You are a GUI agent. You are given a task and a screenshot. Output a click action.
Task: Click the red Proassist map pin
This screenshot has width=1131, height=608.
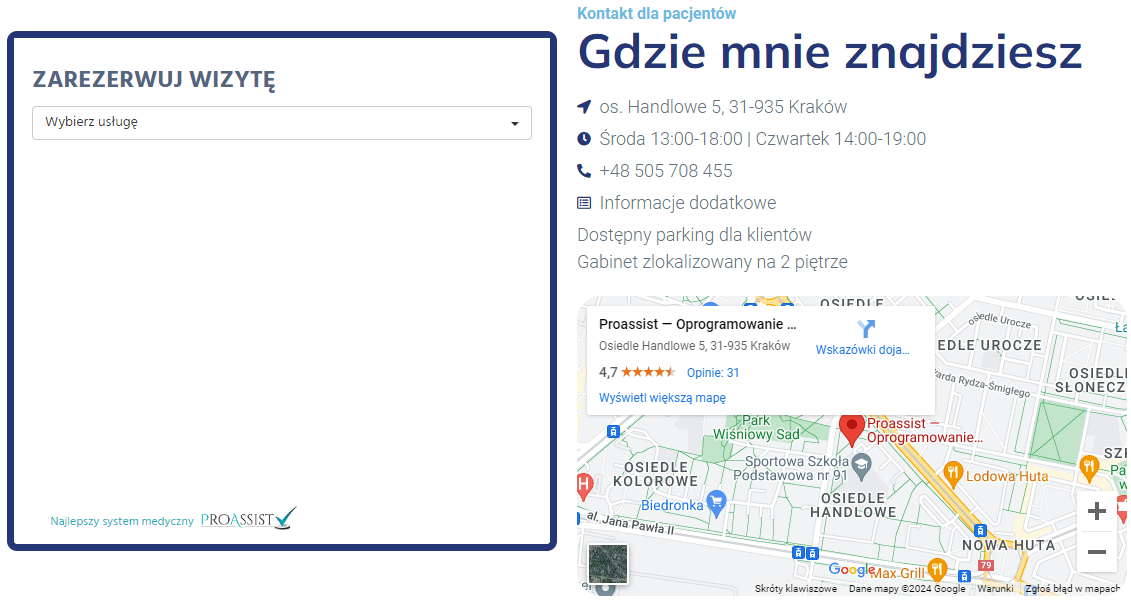(852, 431)
